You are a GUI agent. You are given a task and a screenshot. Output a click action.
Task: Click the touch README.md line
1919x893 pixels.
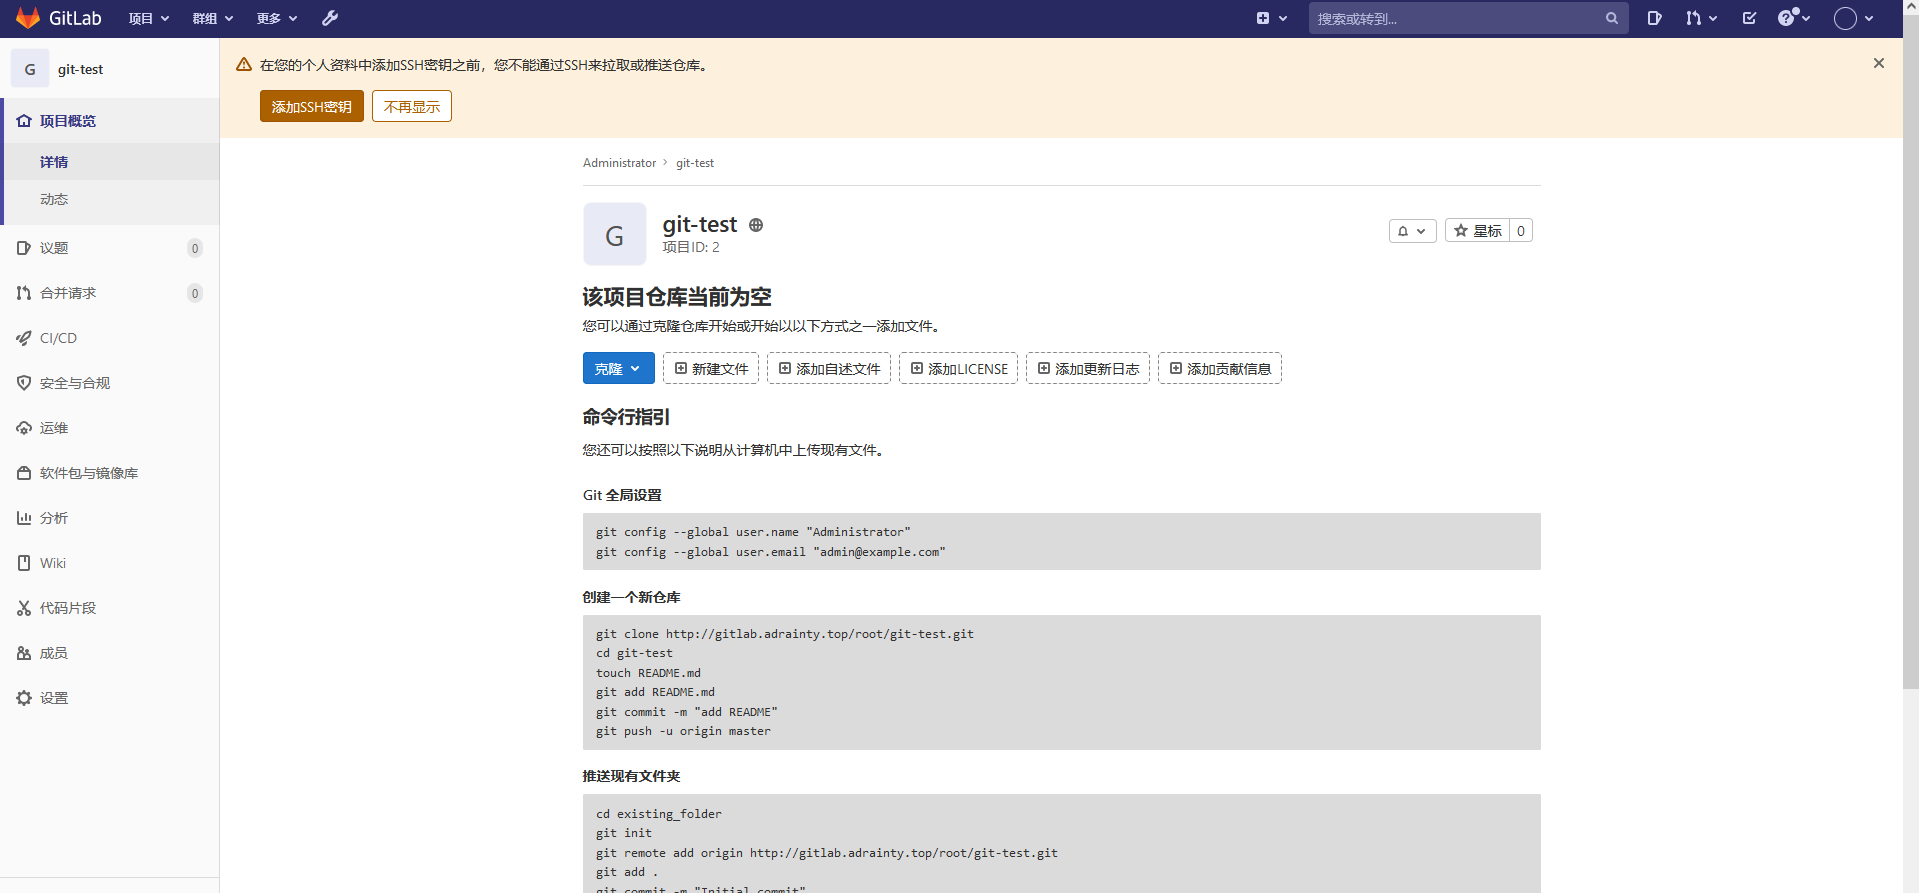click(x=649, y=673)
